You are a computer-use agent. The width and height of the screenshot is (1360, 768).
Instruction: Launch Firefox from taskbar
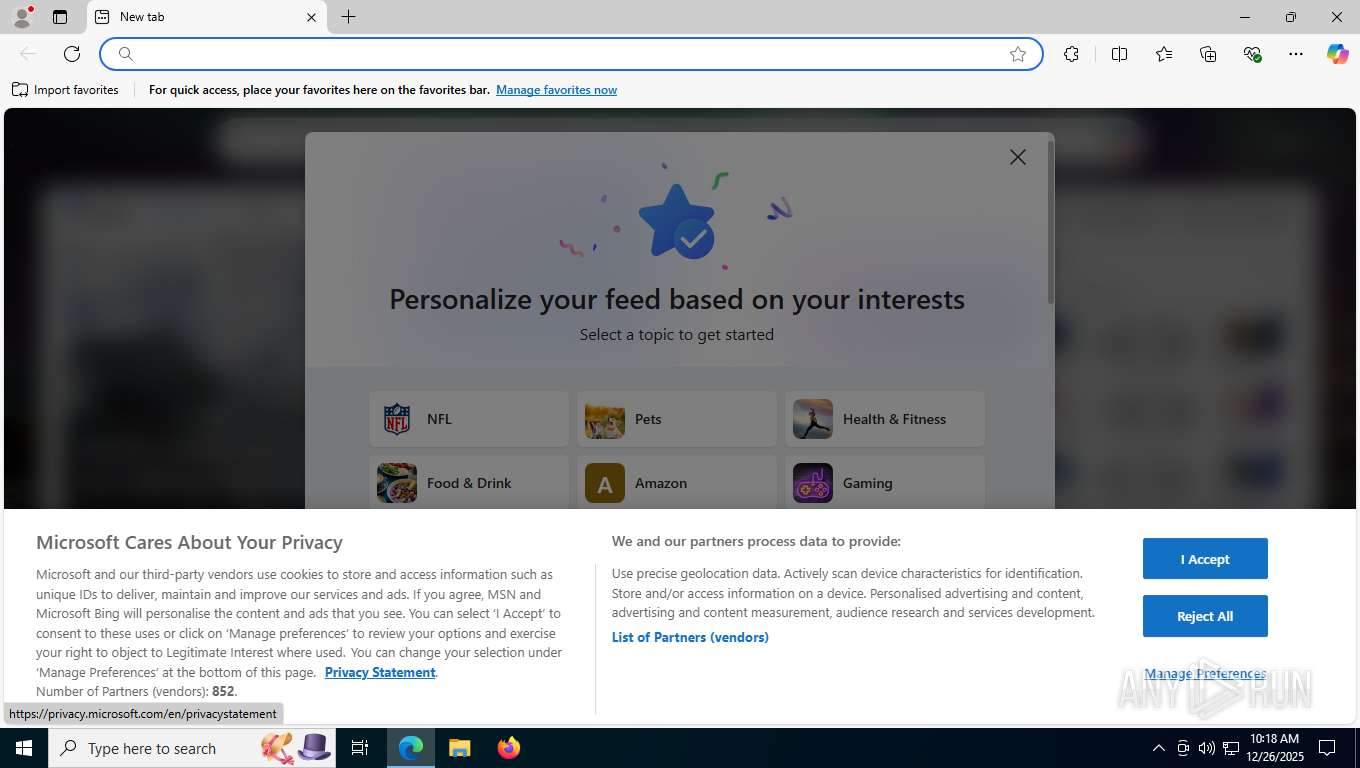coord(509,748)
